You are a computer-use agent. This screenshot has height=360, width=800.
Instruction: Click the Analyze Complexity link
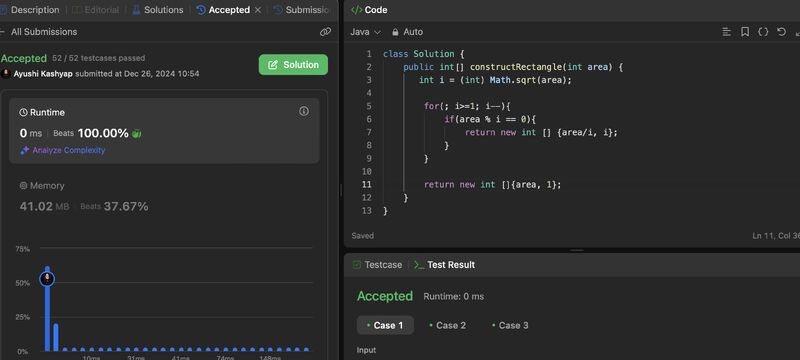coord(63,150)
